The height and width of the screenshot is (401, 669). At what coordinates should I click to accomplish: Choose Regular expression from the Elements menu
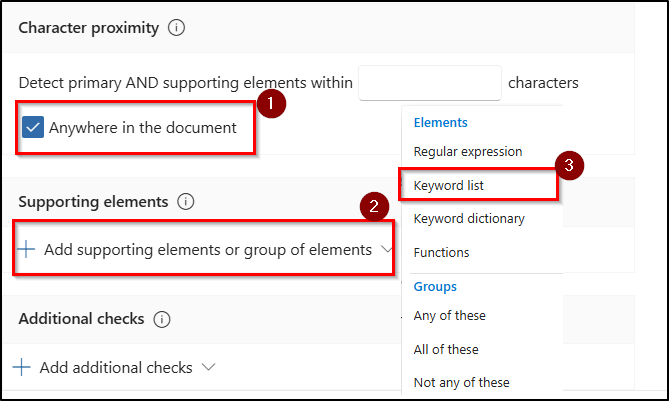click(467, 152)
